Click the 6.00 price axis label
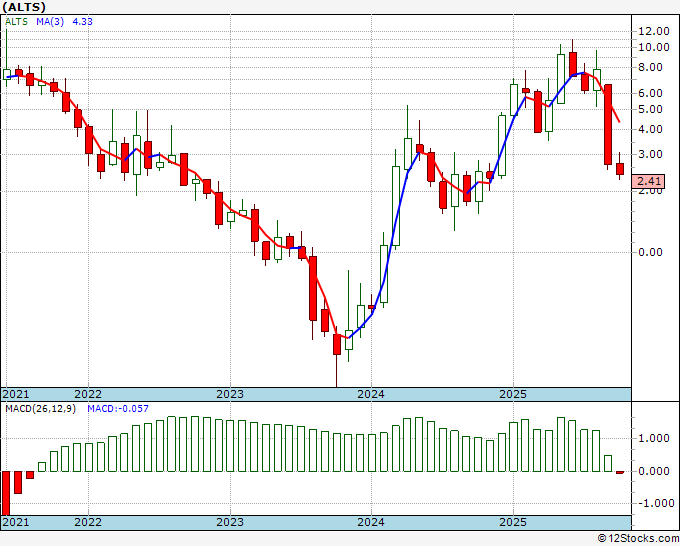The height and width of the screenshot is (546, 680). (651, 93)
